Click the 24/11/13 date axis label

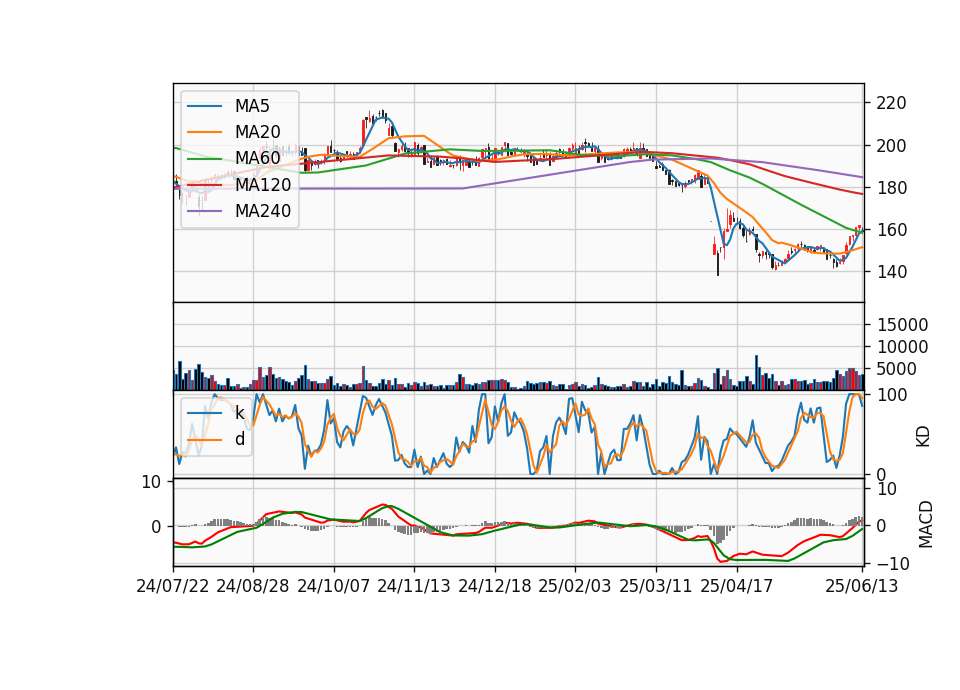[x=414, y=586]
